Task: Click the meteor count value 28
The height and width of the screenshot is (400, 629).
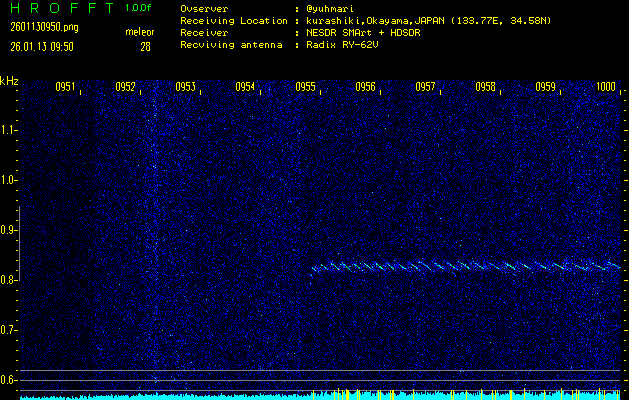Action: point(145,46)
